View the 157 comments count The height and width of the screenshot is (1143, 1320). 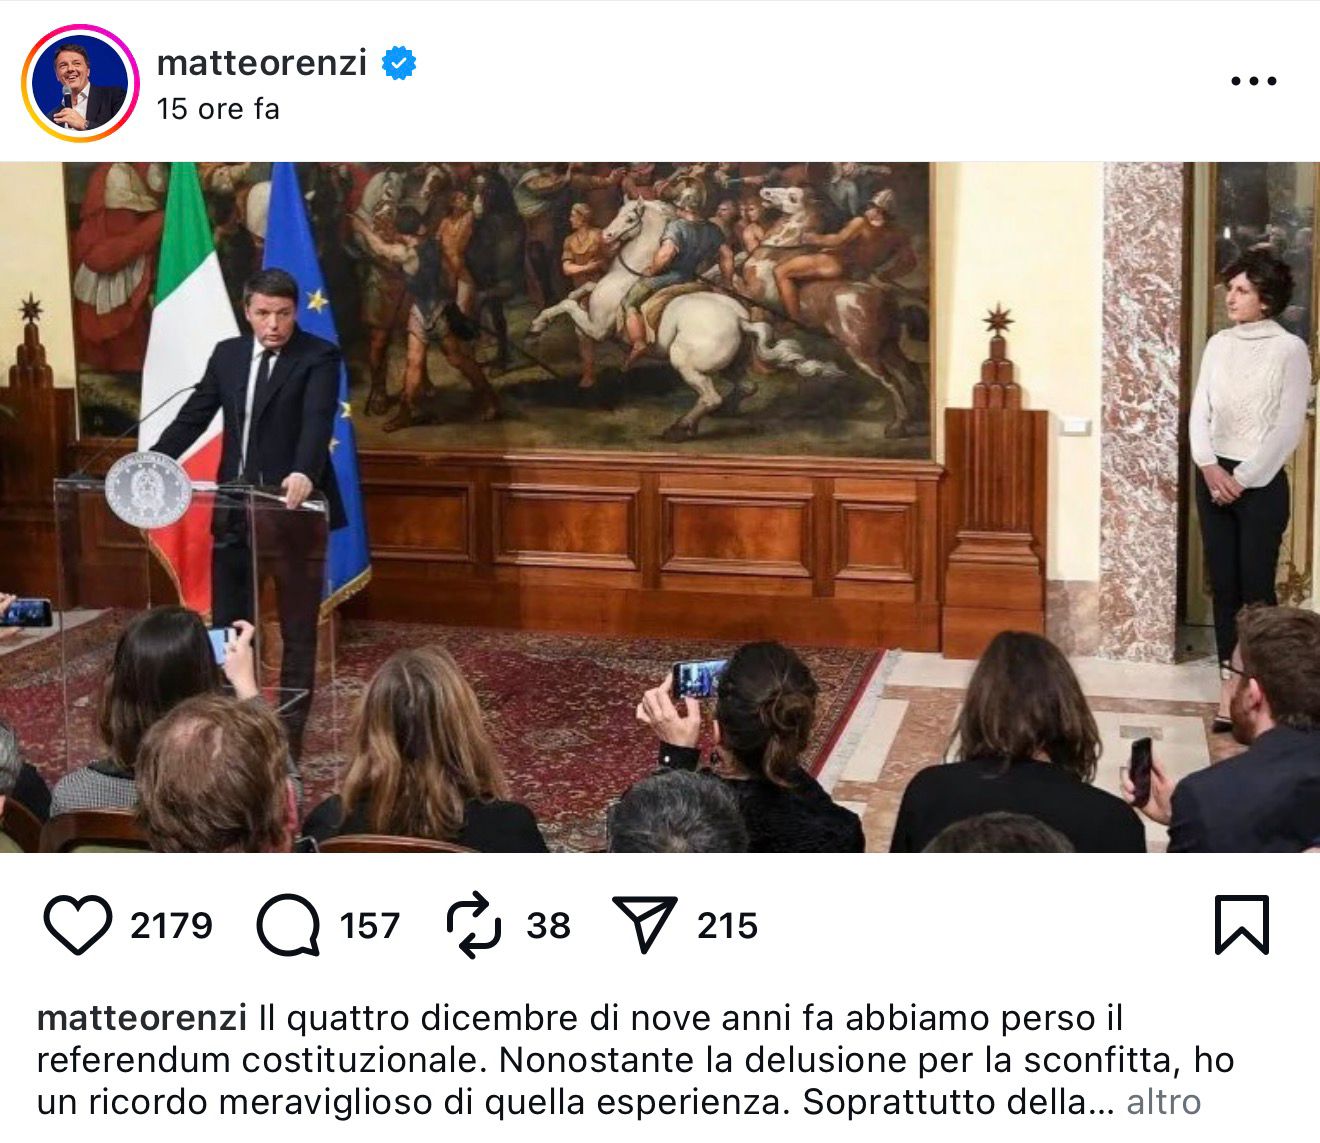coord(369,925)
